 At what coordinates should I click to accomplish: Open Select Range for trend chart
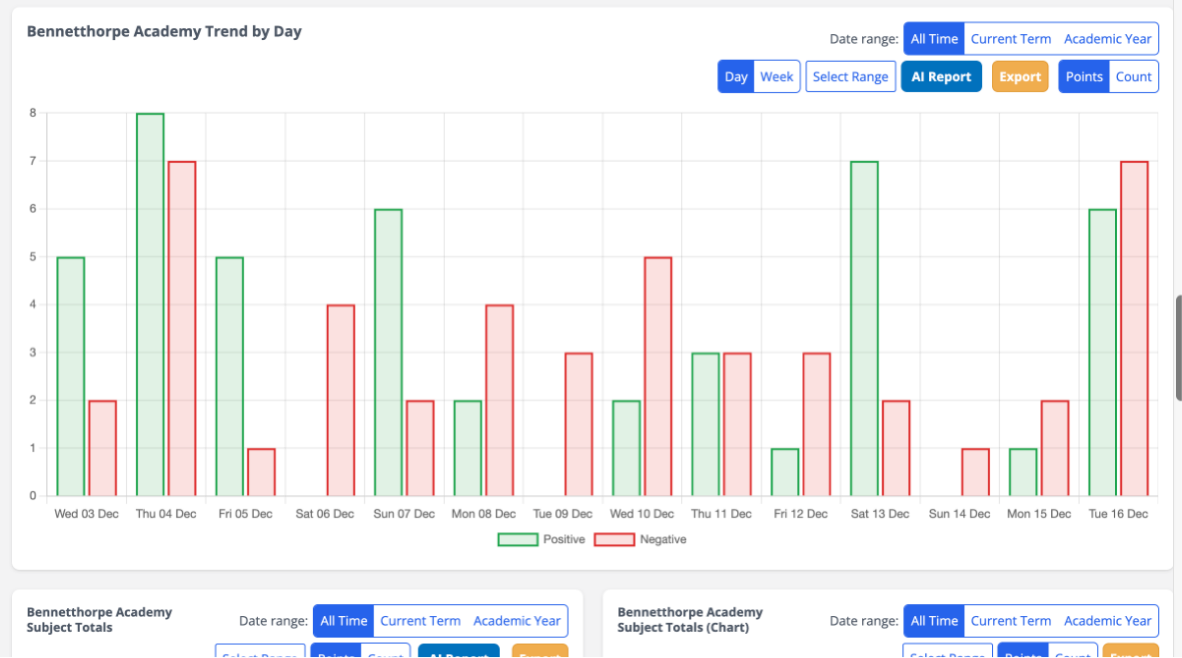click(850, 77)
